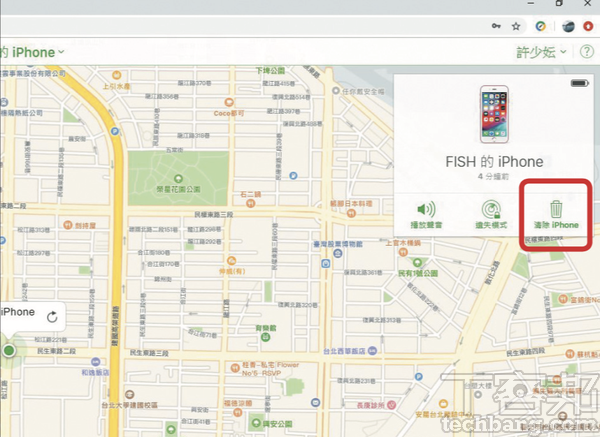Select 上官木桶鍋 restaurant marker
Screen dimensions: 600x437
coord(403,252)
